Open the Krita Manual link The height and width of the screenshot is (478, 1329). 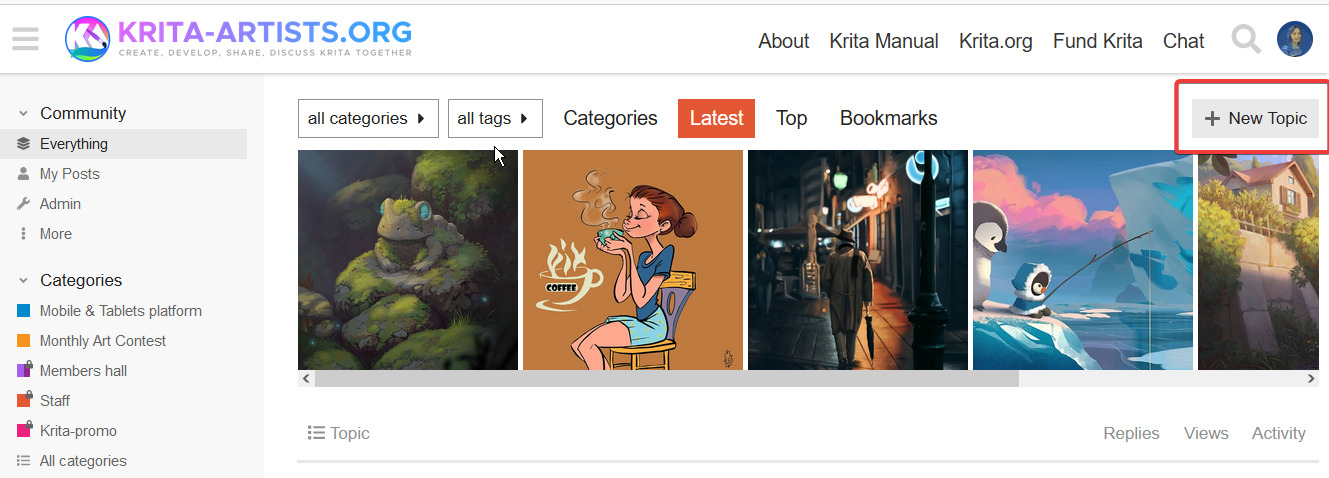(883, 41)
